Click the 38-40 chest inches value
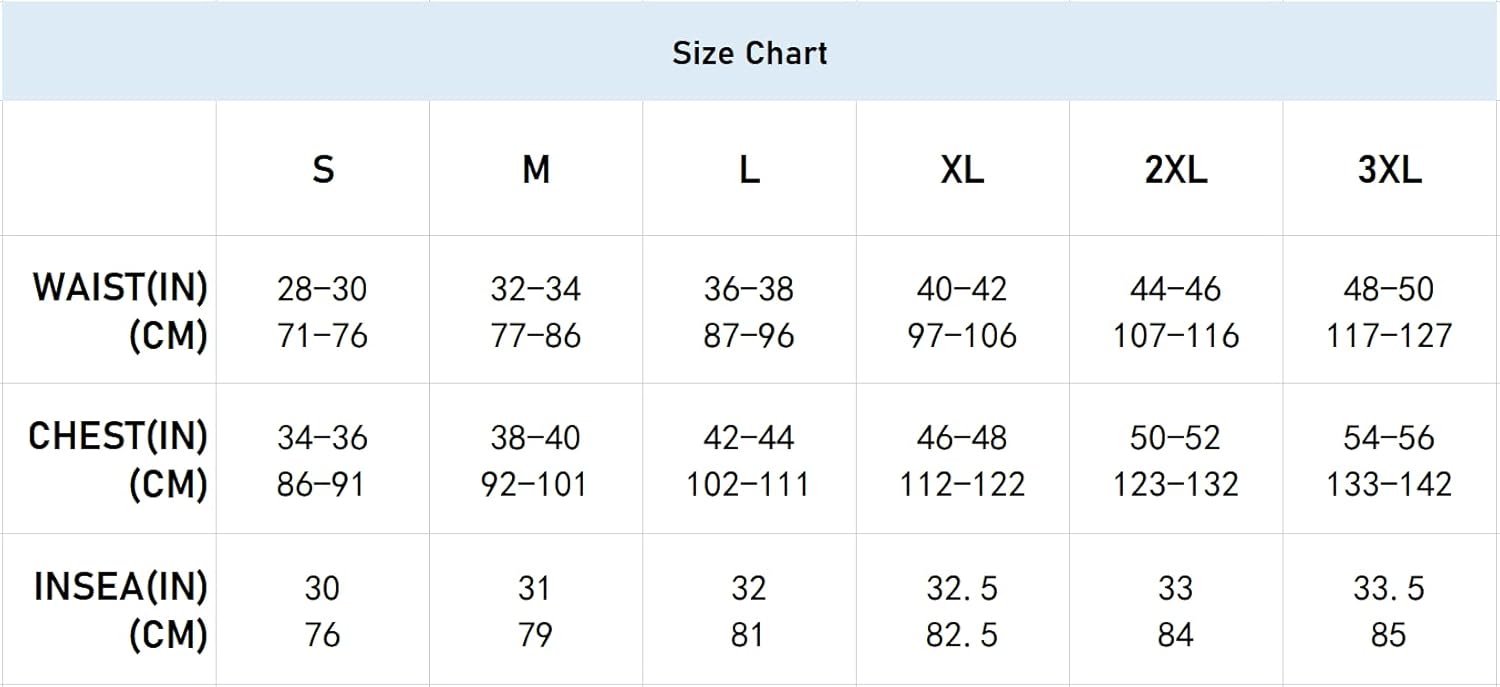Screen dimensions: 1500x687 click(536, 437)
